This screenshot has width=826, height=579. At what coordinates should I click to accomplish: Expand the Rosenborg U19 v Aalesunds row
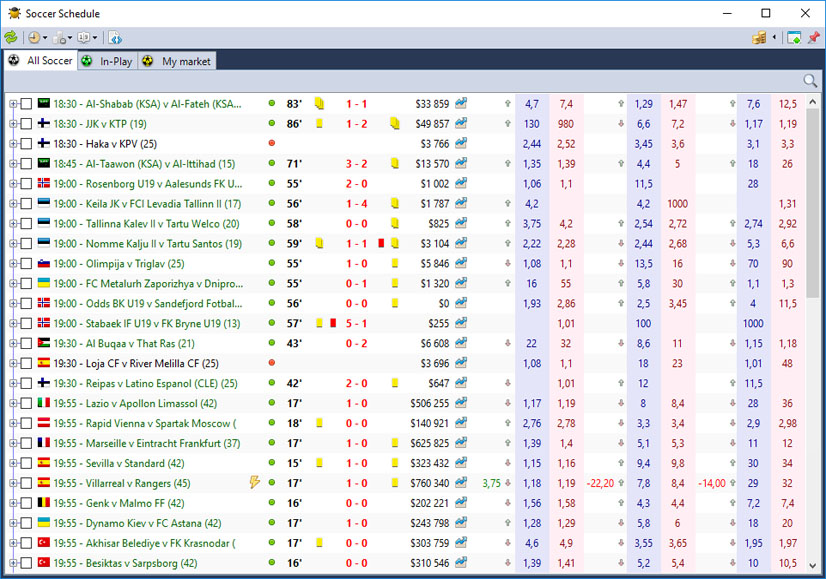(x=13, y=184)
